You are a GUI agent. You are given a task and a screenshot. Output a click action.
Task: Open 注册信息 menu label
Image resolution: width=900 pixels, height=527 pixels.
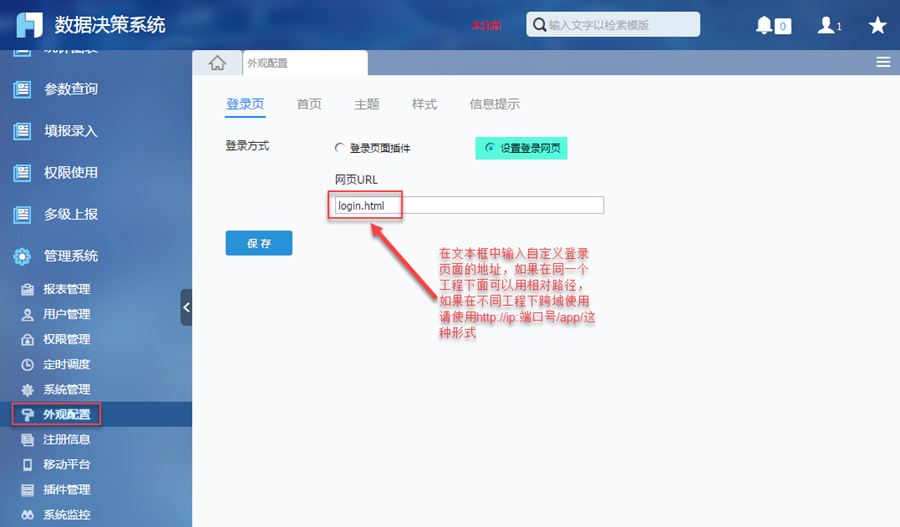[67, 440]
